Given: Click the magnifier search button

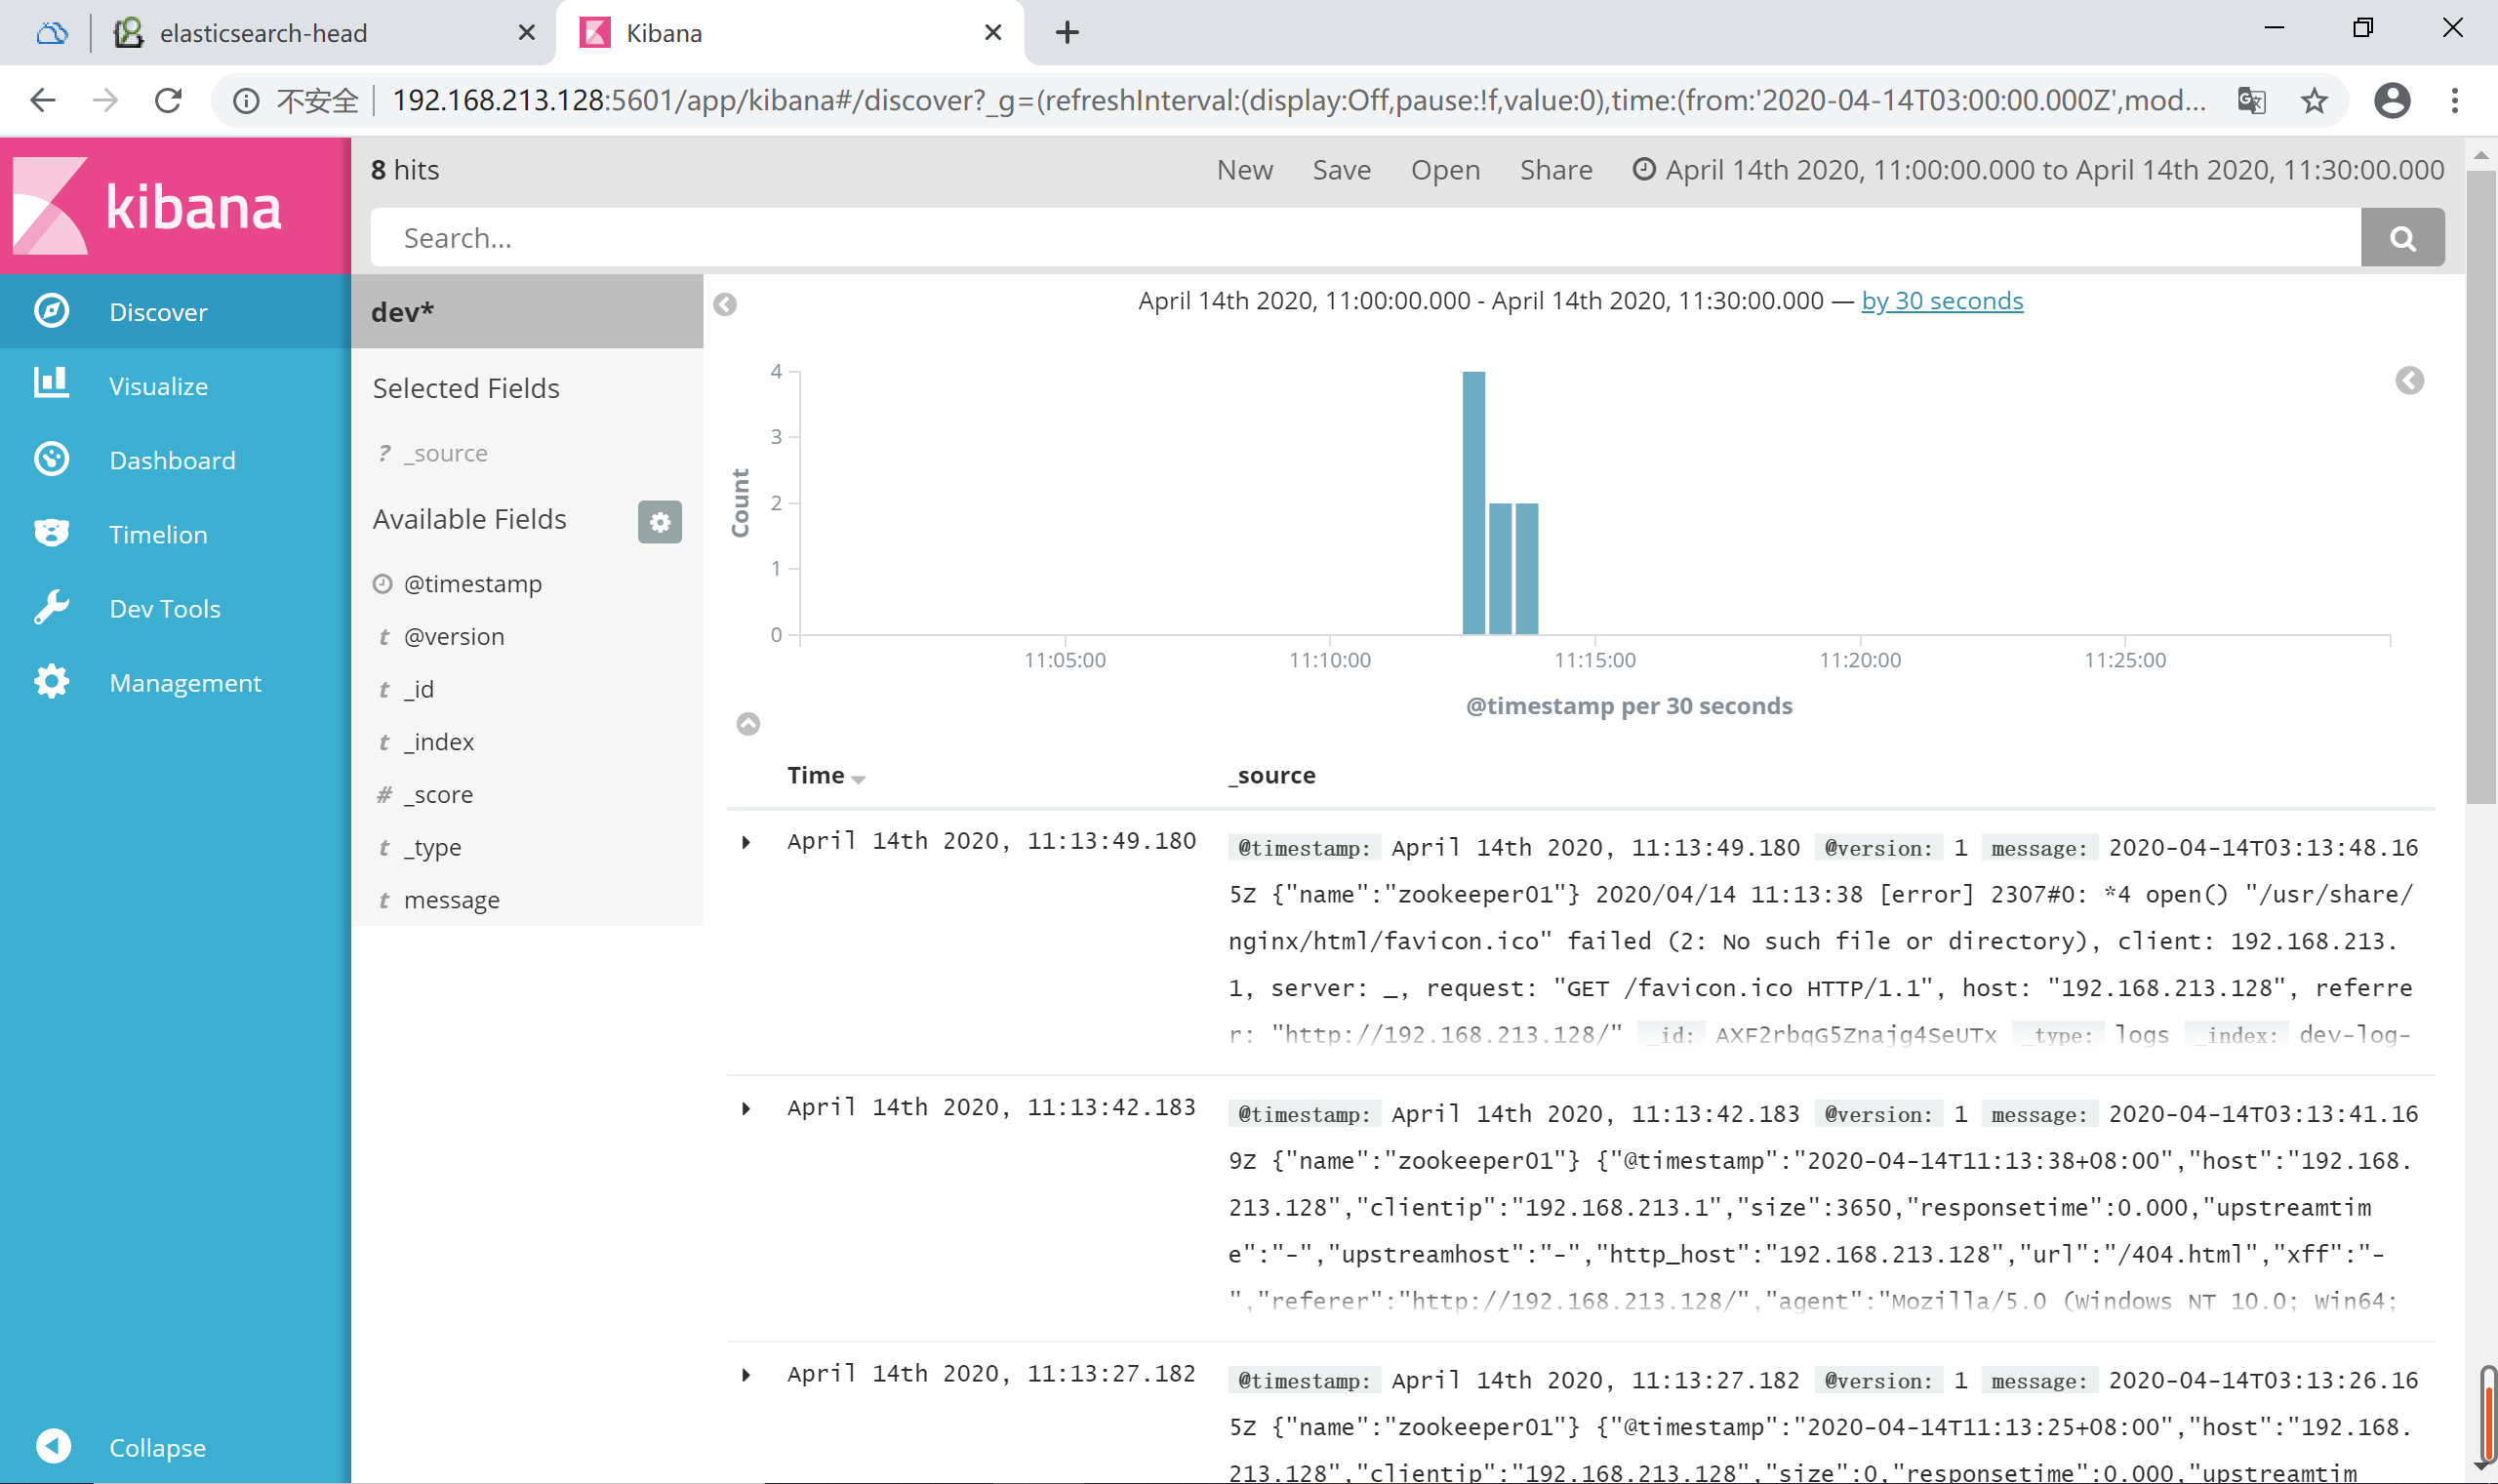Looking at the screenshot, I should tap(2403, 238).
